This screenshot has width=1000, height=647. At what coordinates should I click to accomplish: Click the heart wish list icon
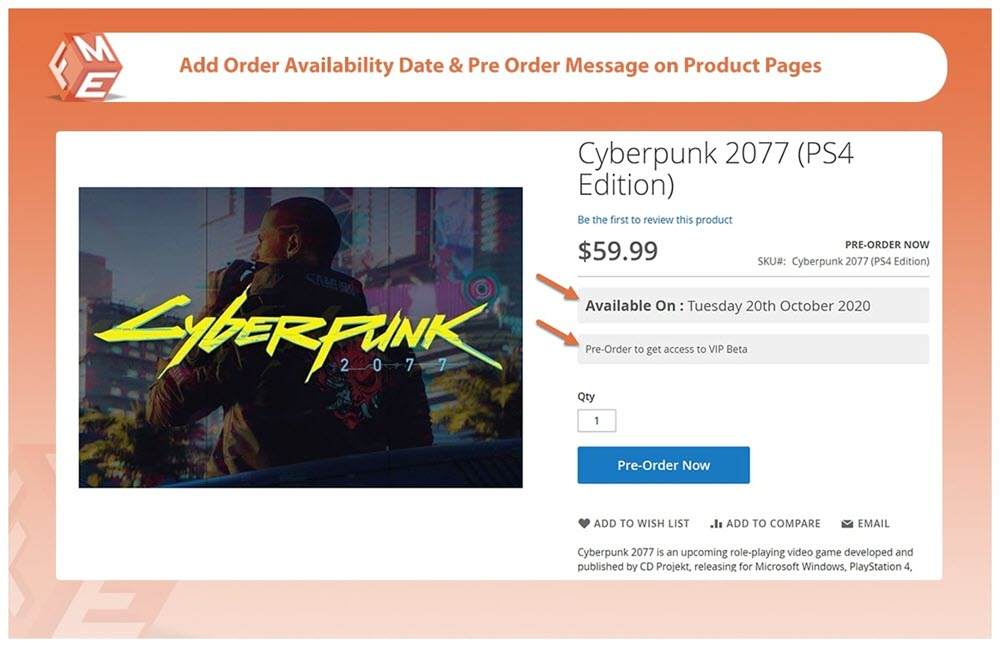(584, 523)
